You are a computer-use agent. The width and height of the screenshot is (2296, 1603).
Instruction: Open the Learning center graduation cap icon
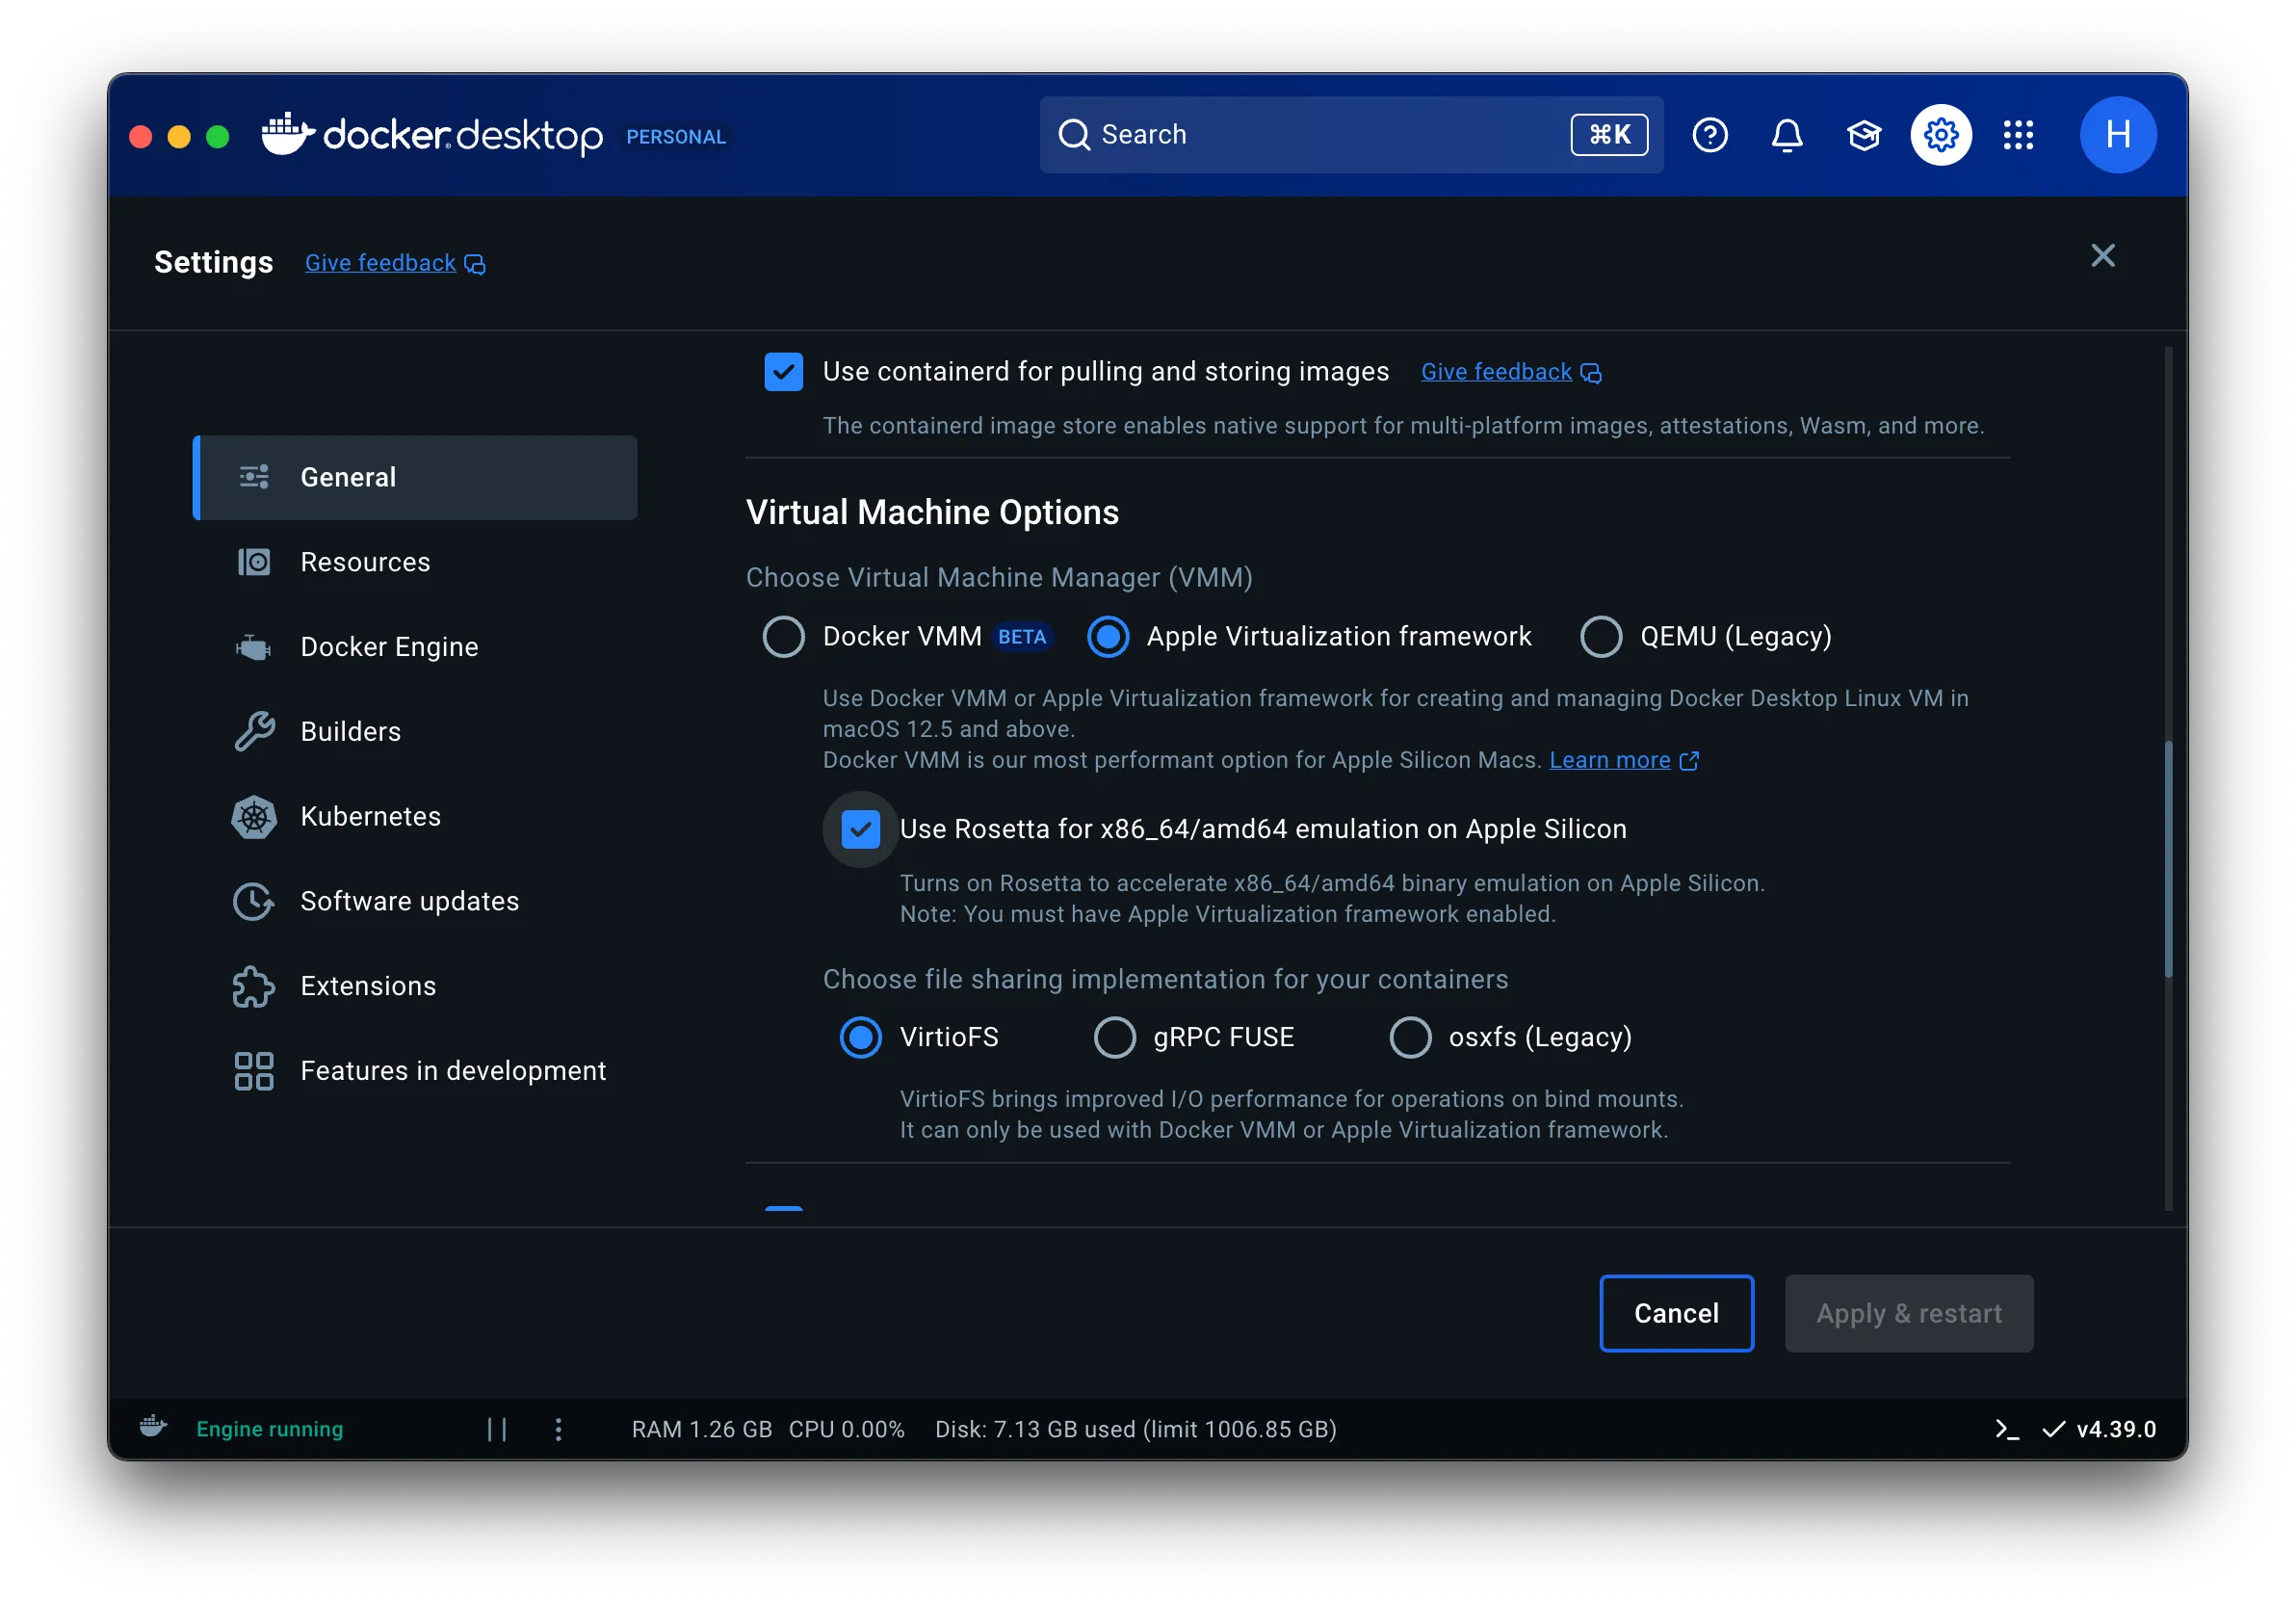point(1863,135)
